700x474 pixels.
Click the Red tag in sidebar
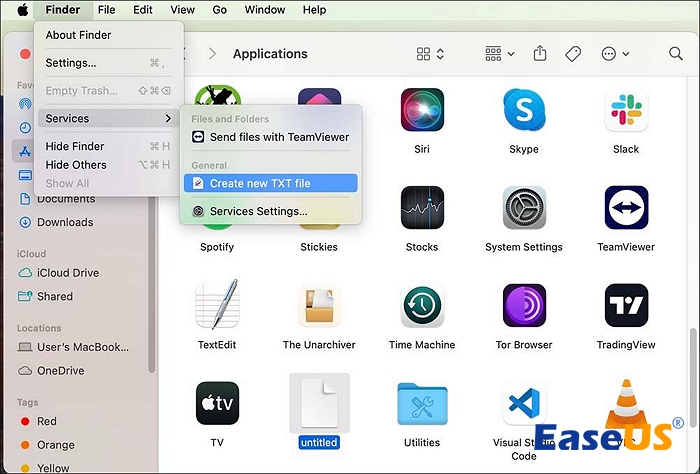[x=47, y=422]
